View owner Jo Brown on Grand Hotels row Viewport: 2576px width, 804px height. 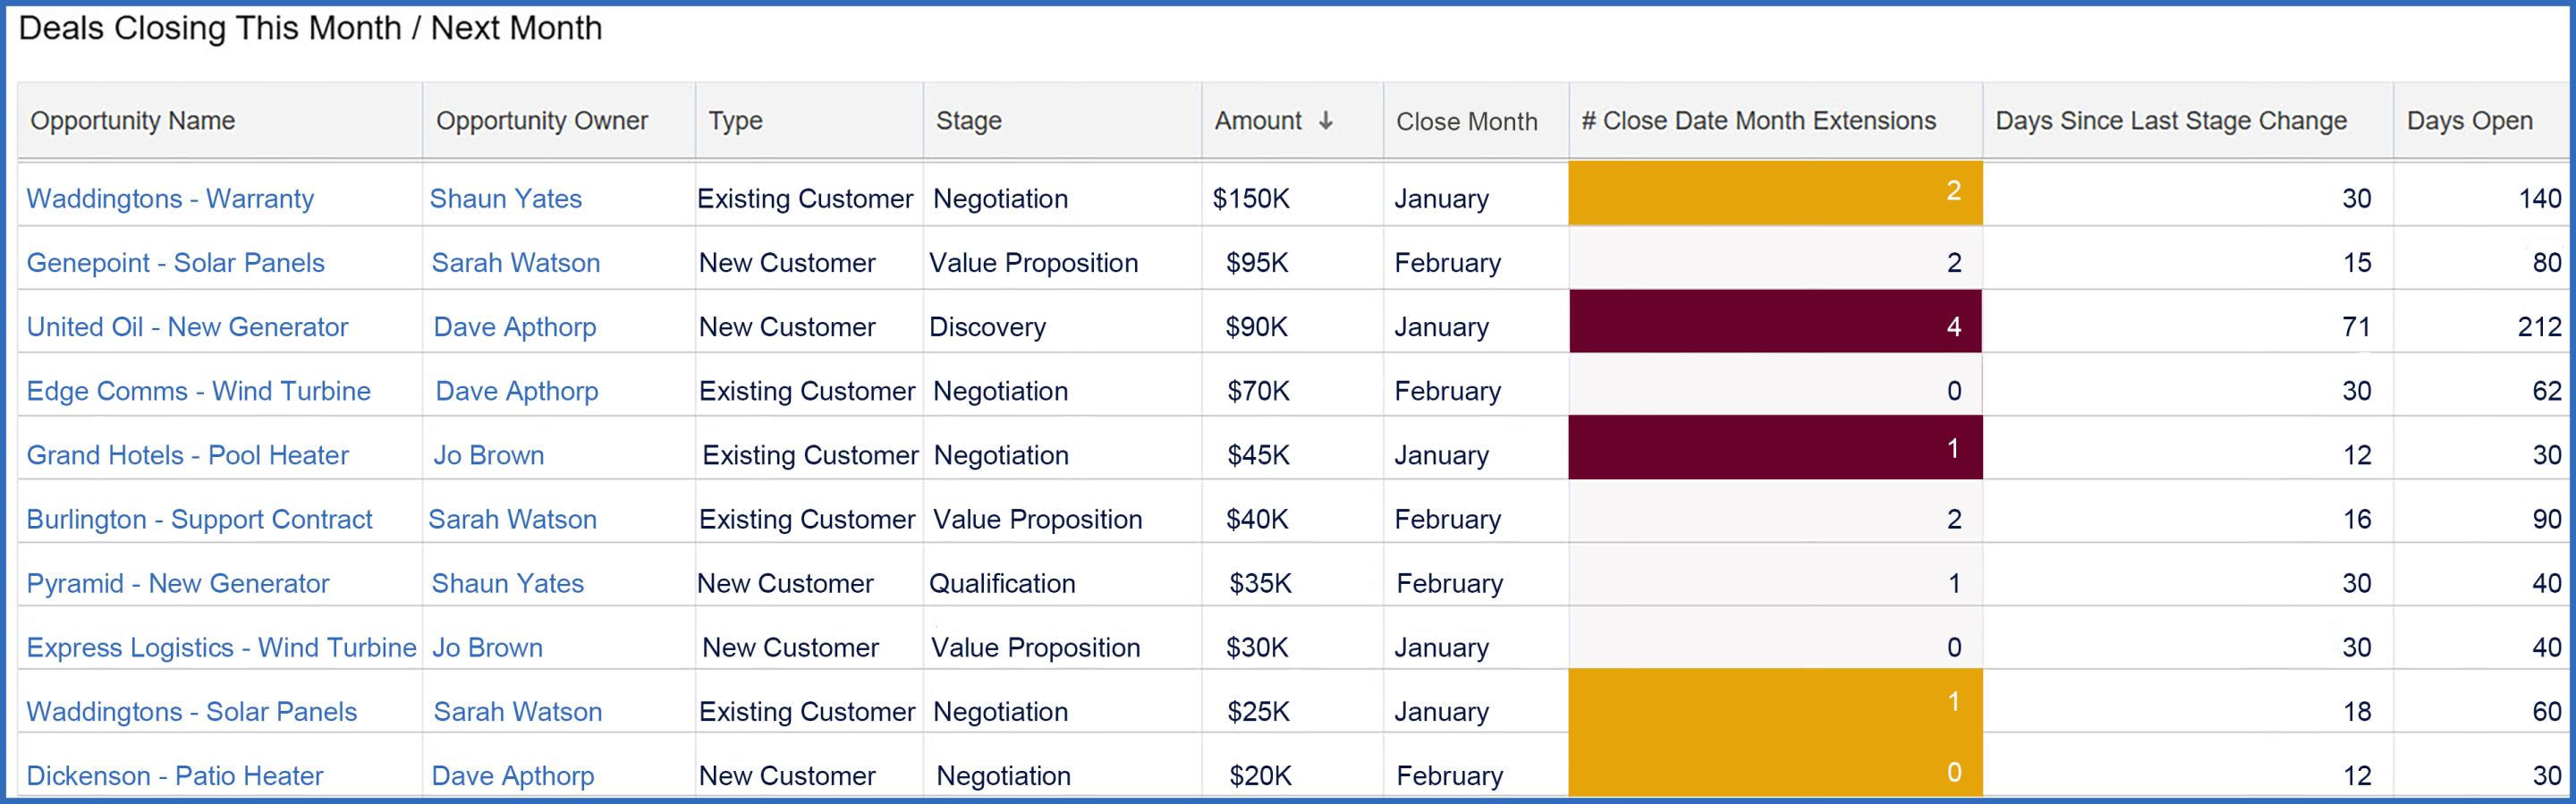point(488,455)
